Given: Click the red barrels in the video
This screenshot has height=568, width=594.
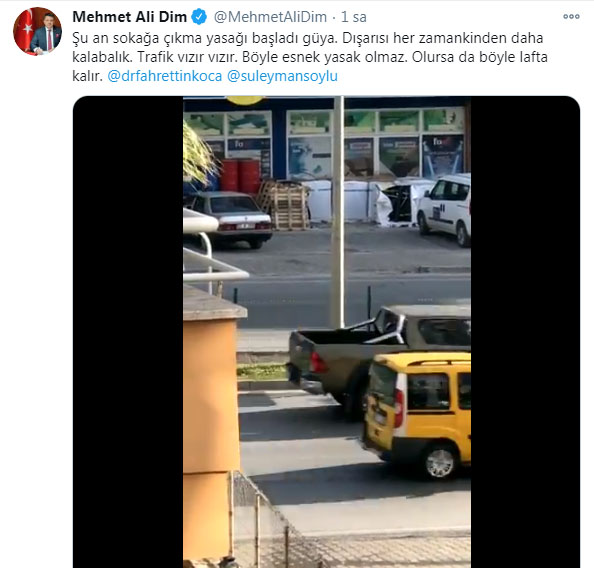Looking at the screenshot, I should click(240, 175).
